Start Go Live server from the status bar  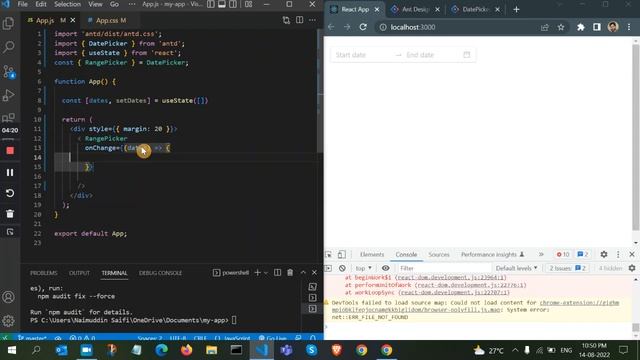click(x=273, y=338)
